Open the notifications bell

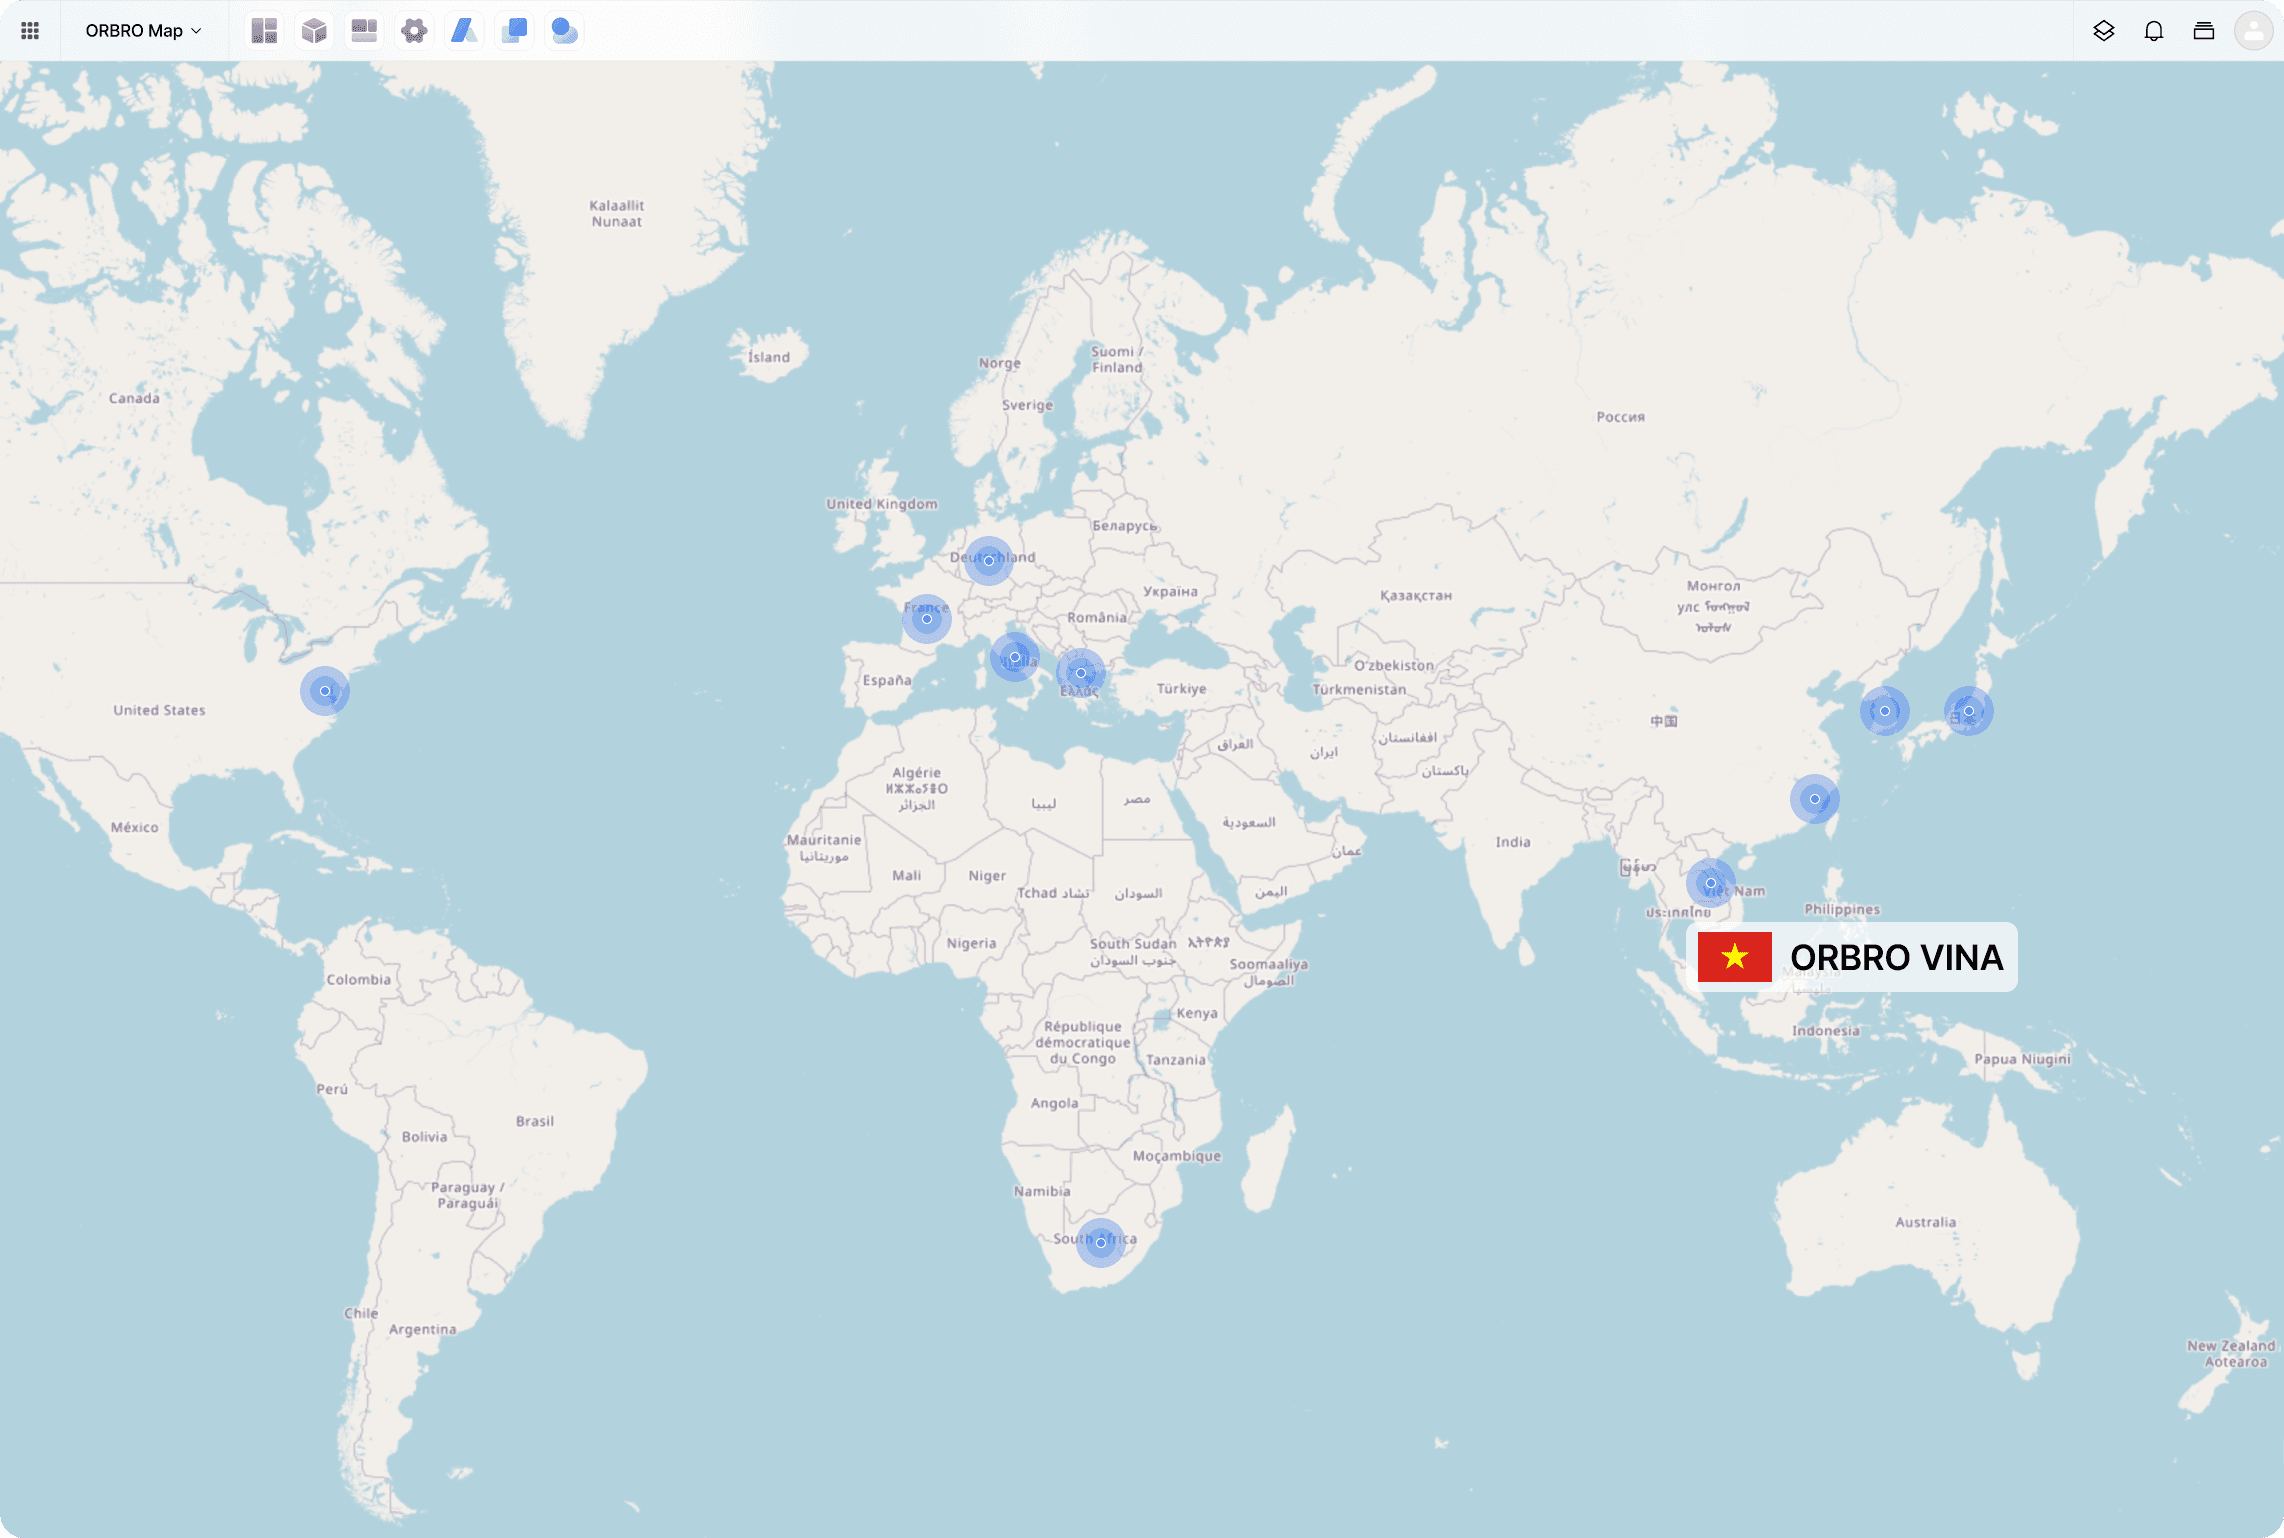[x=2154, y=31]
